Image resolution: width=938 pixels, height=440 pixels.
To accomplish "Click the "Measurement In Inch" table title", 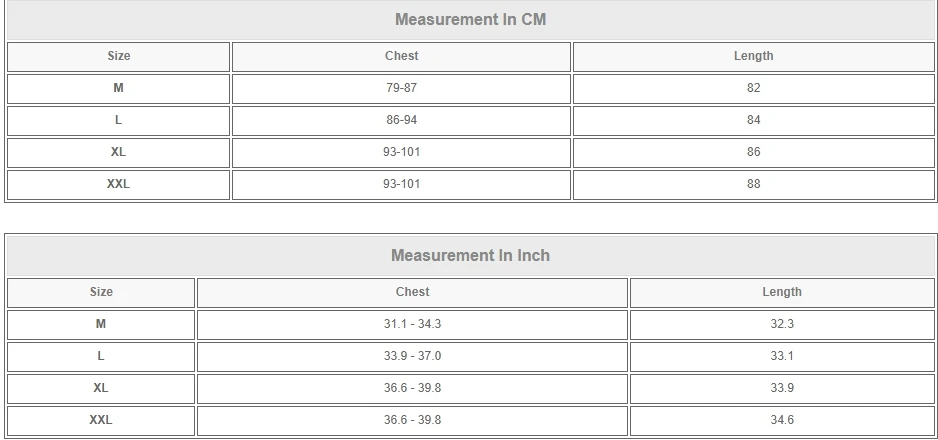I will click(470, 255).
